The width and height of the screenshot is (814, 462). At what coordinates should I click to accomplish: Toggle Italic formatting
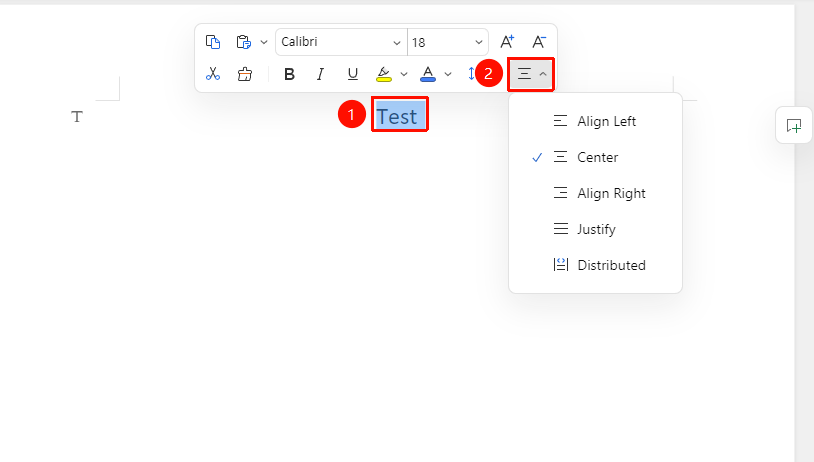click(x=320, y=74)
